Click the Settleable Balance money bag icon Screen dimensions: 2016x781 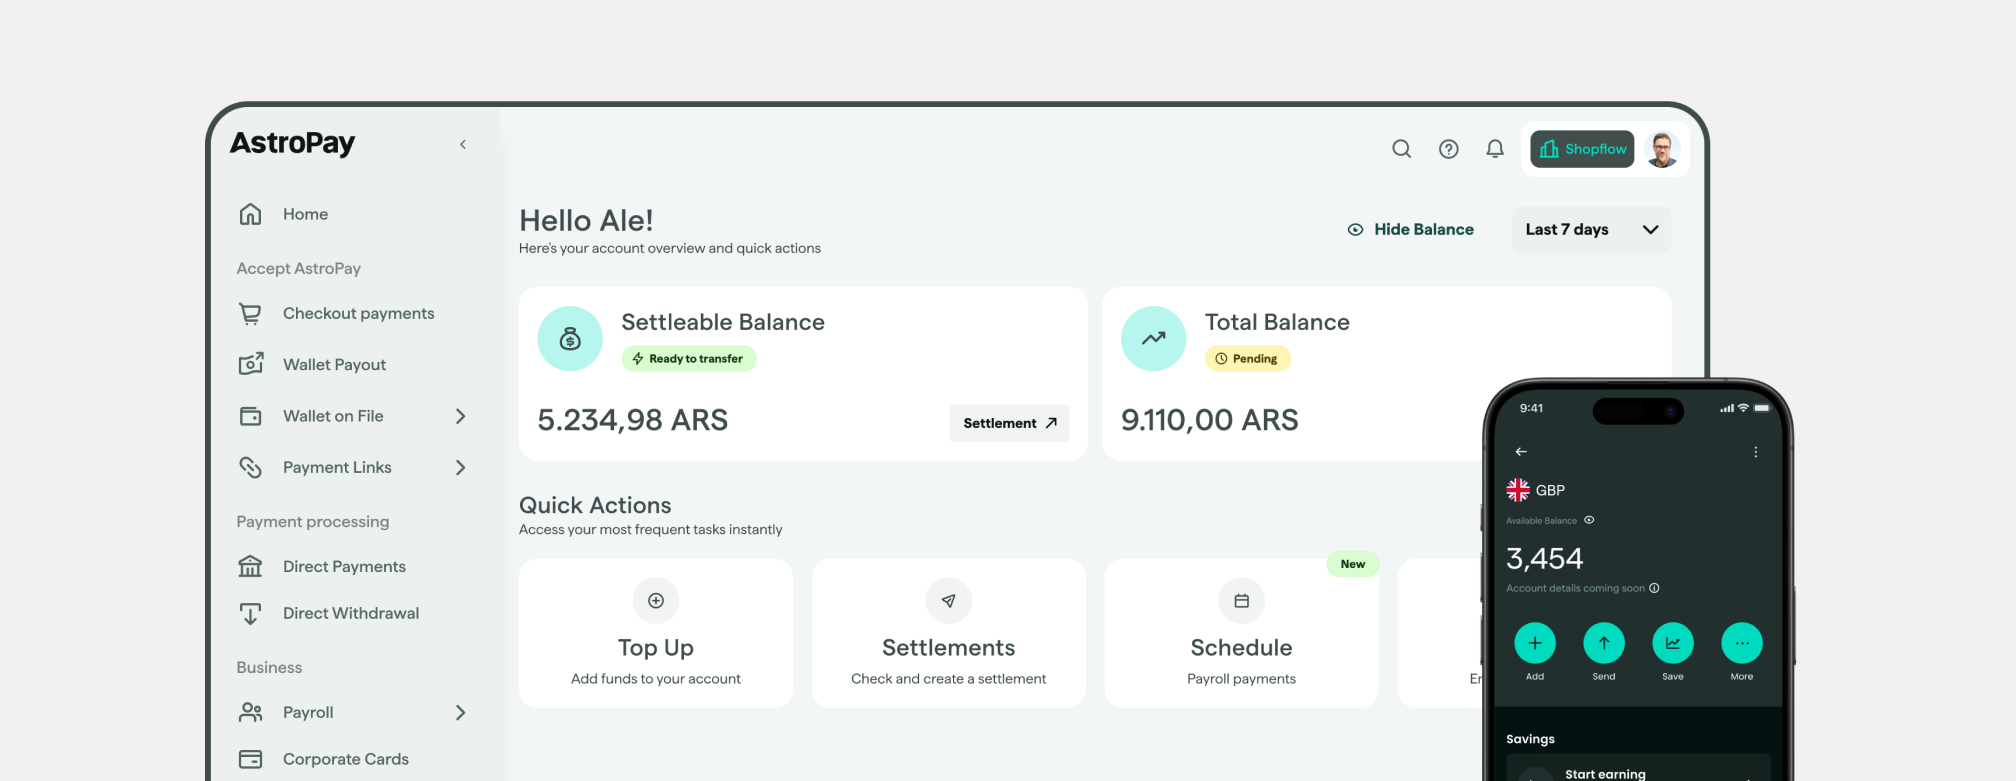tap(570, 339)
